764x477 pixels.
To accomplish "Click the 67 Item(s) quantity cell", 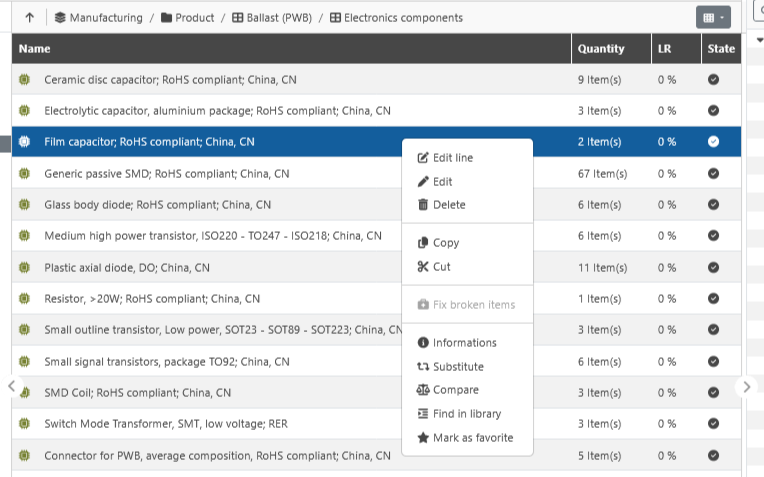I will [602, 173].
